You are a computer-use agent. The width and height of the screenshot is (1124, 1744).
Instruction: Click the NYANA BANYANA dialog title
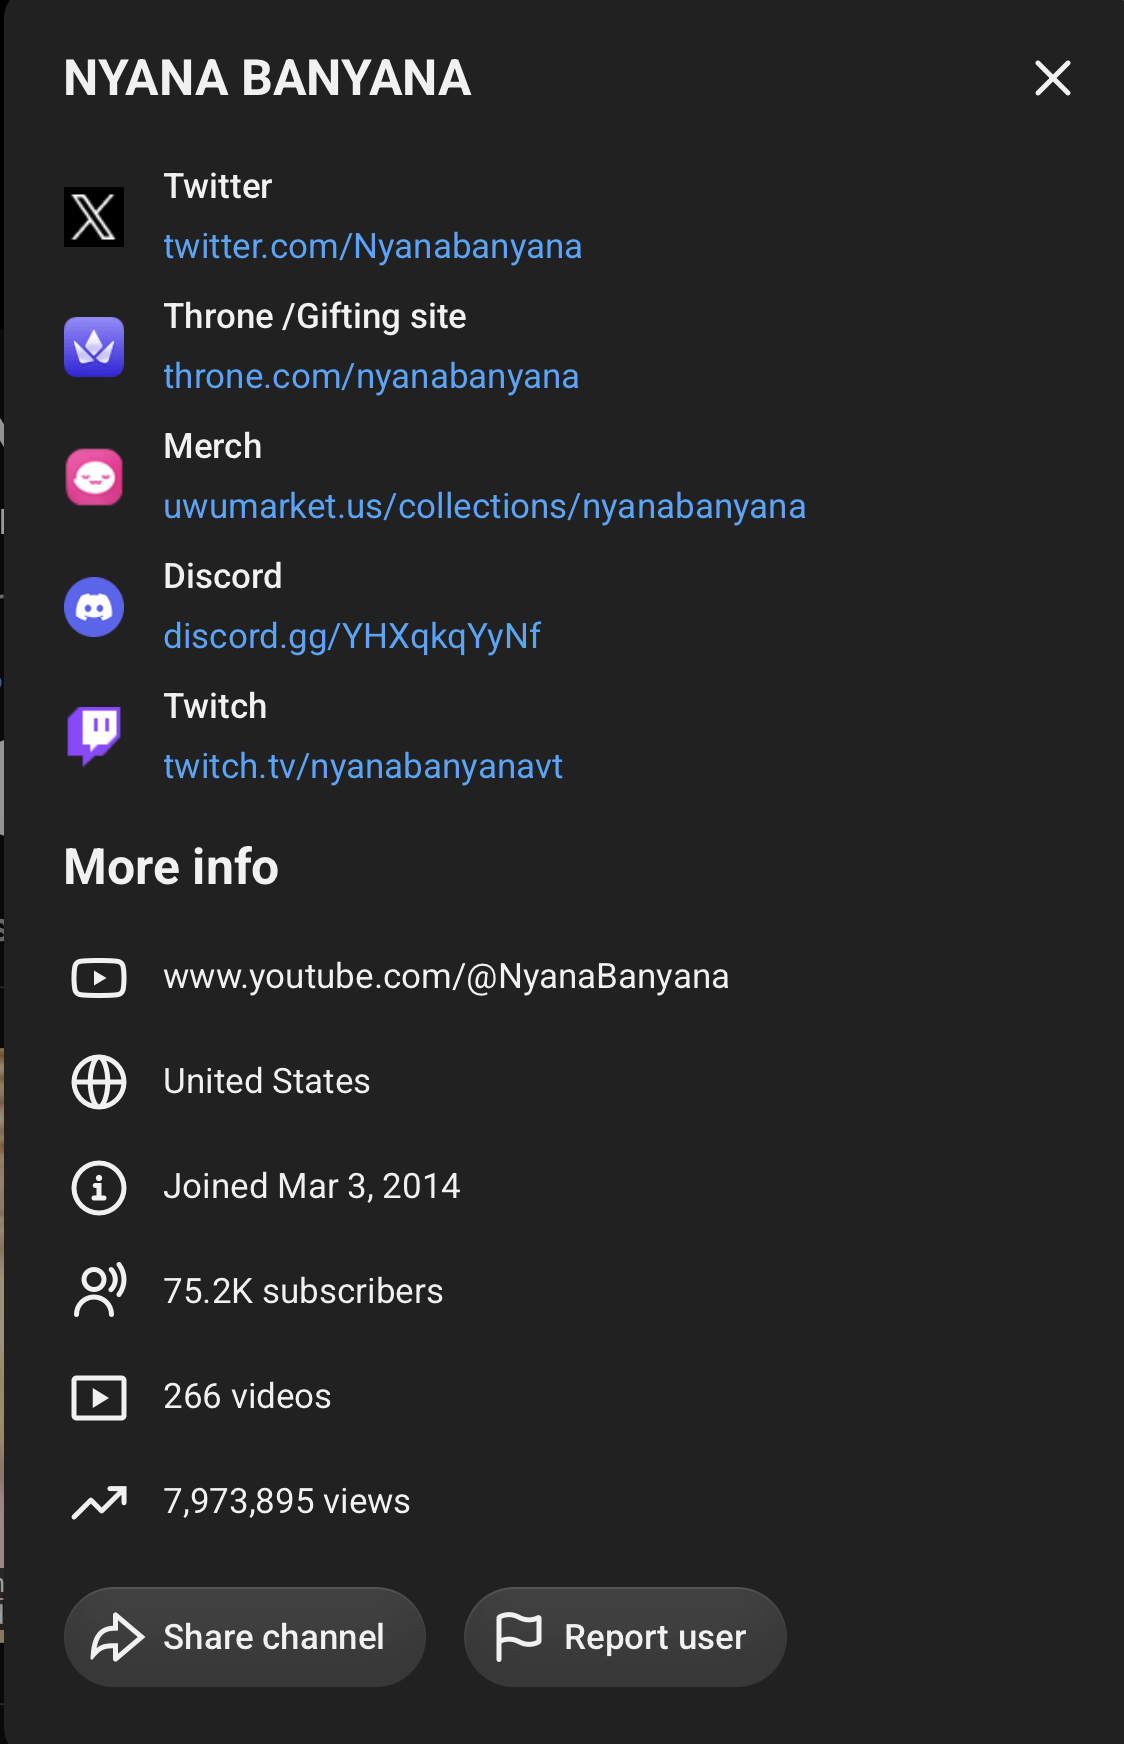click(x=267, y=78)
